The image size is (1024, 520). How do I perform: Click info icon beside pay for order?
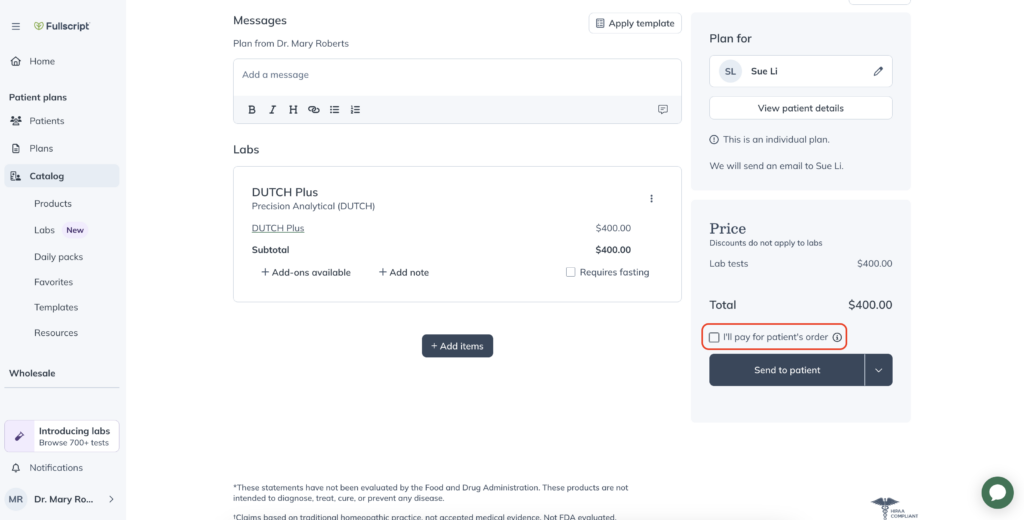(x=837, y=338)
